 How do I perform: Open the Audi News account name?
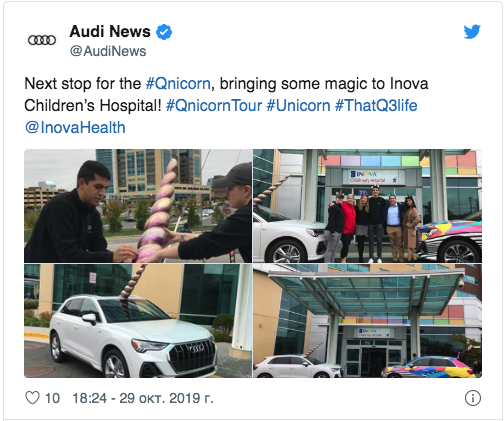point(110,32)
